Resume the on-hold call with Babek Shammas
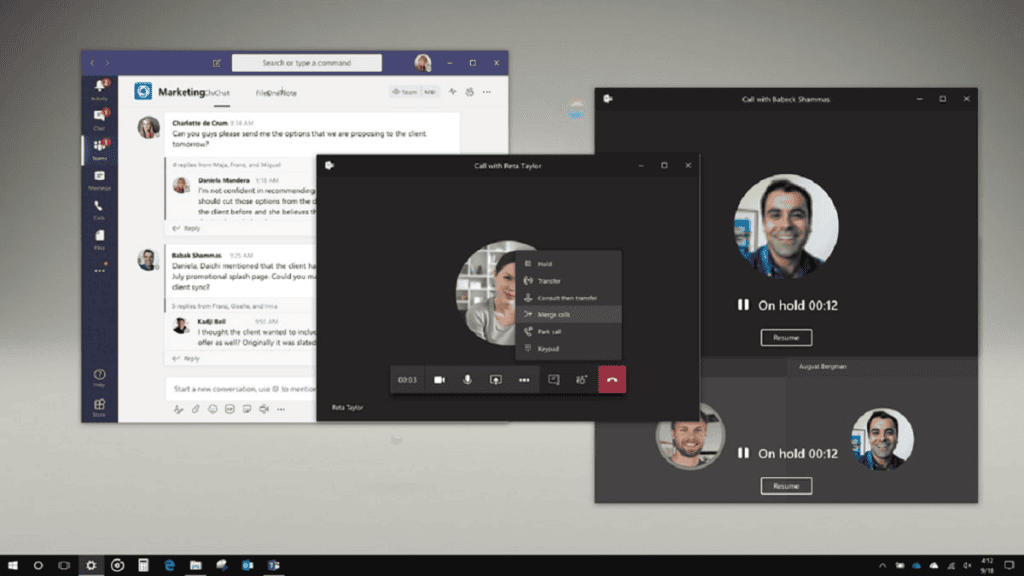The width and height of the screenshot is (1024, 576). point(786,338)
